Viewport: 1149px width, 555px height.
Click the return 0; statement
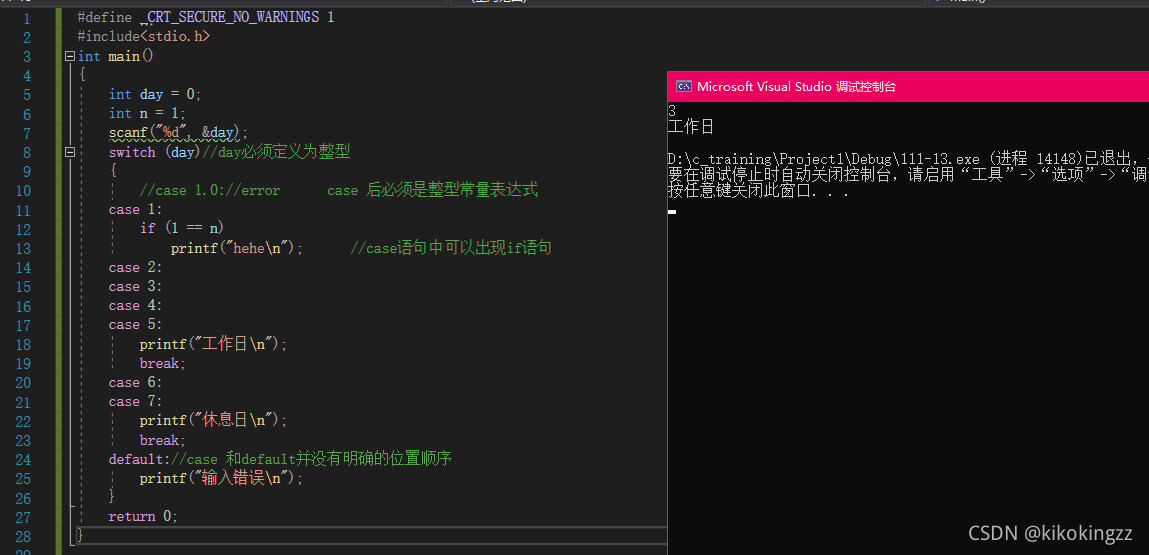point(143,517)
